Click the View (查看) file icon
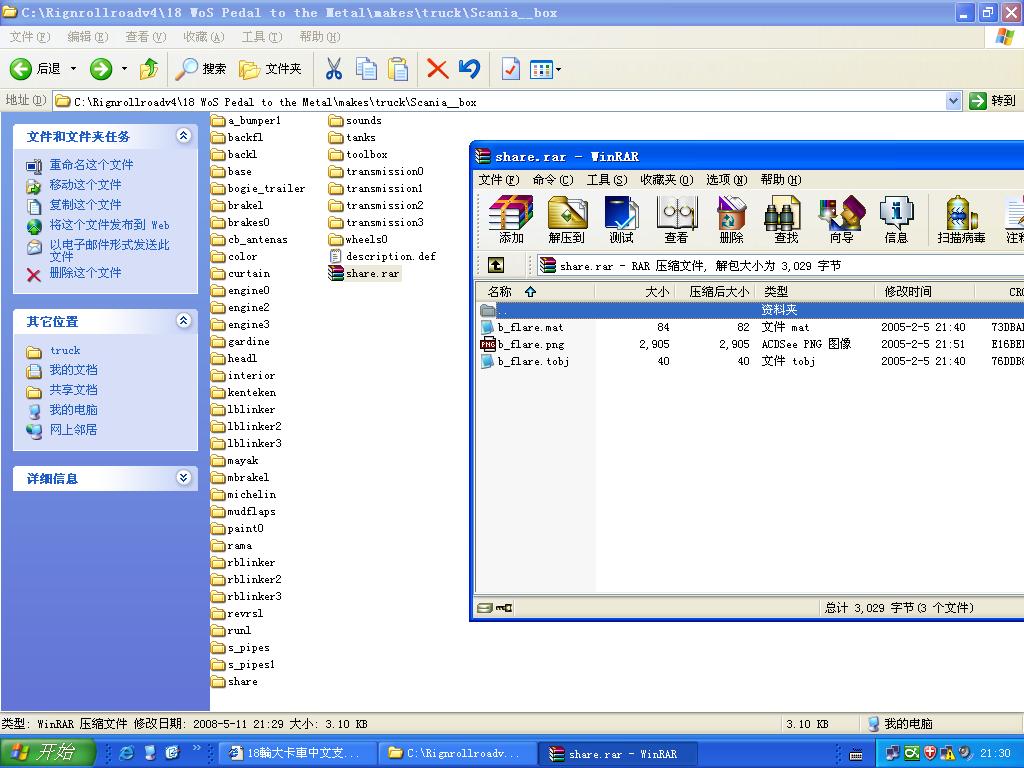The width and height of the screenshot is (1024, 768). pyautogui.click(x=676, y=219)
